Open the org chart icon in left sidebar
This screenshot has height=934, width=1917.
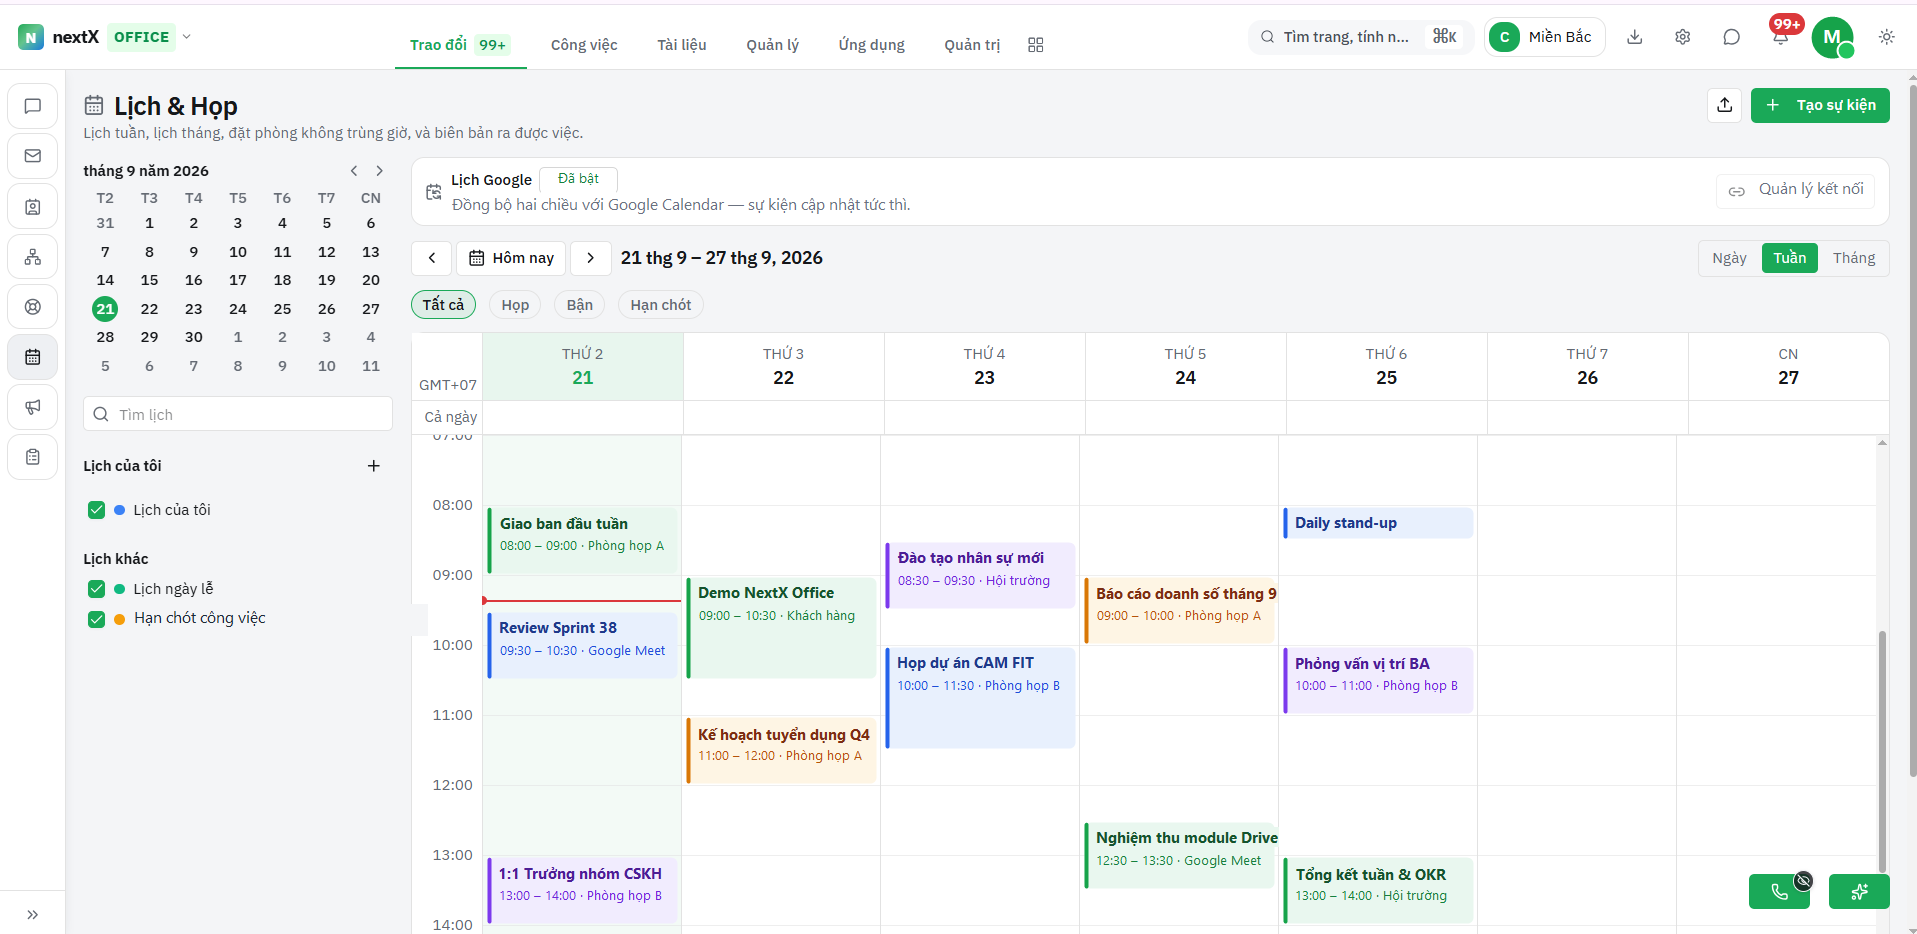tap(33, 257)
